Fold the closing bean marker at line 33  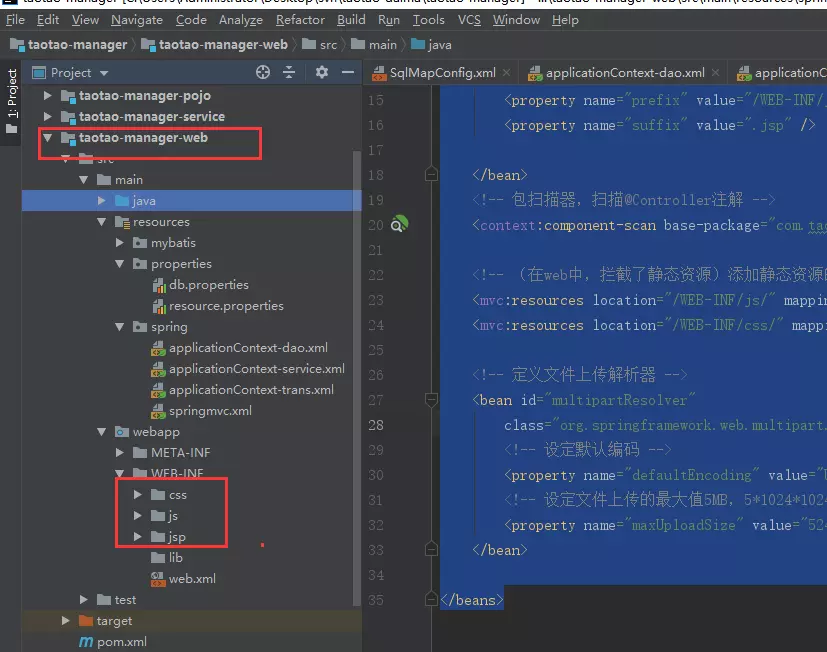431,550
